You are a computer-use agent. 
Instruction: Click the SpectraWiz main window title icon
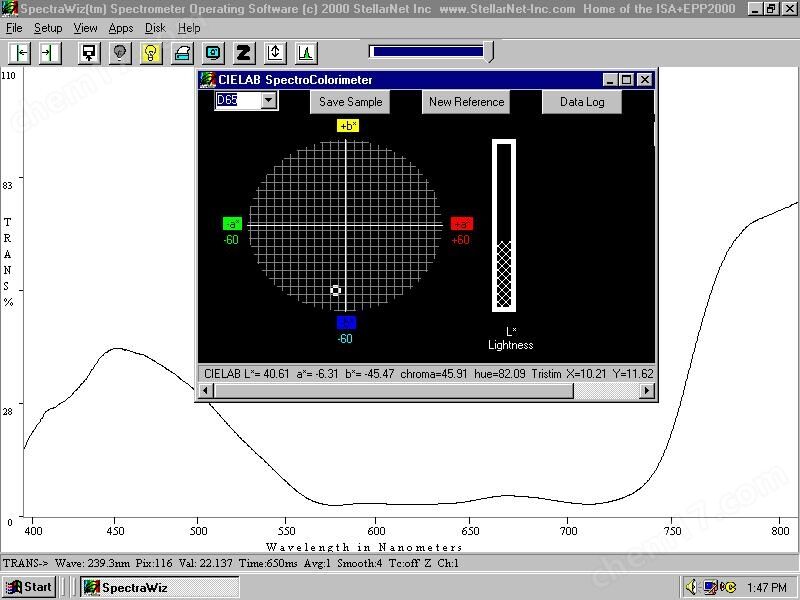9,8
